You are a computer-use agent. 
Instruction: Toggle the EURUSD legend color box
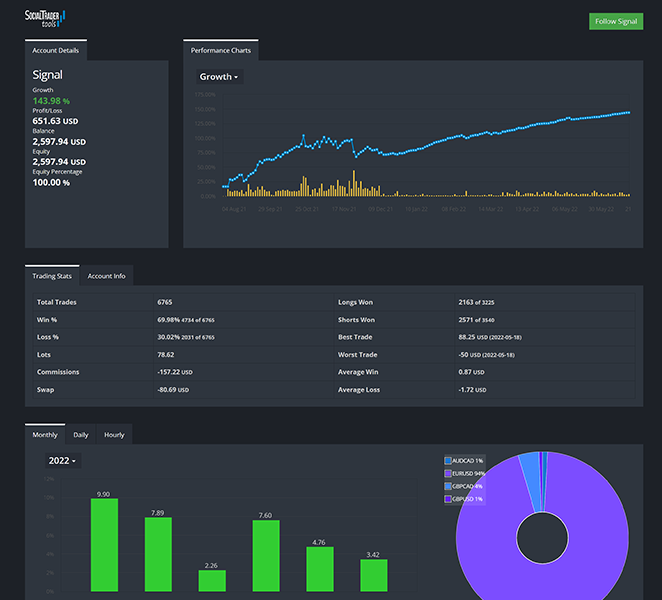point(448,473)
